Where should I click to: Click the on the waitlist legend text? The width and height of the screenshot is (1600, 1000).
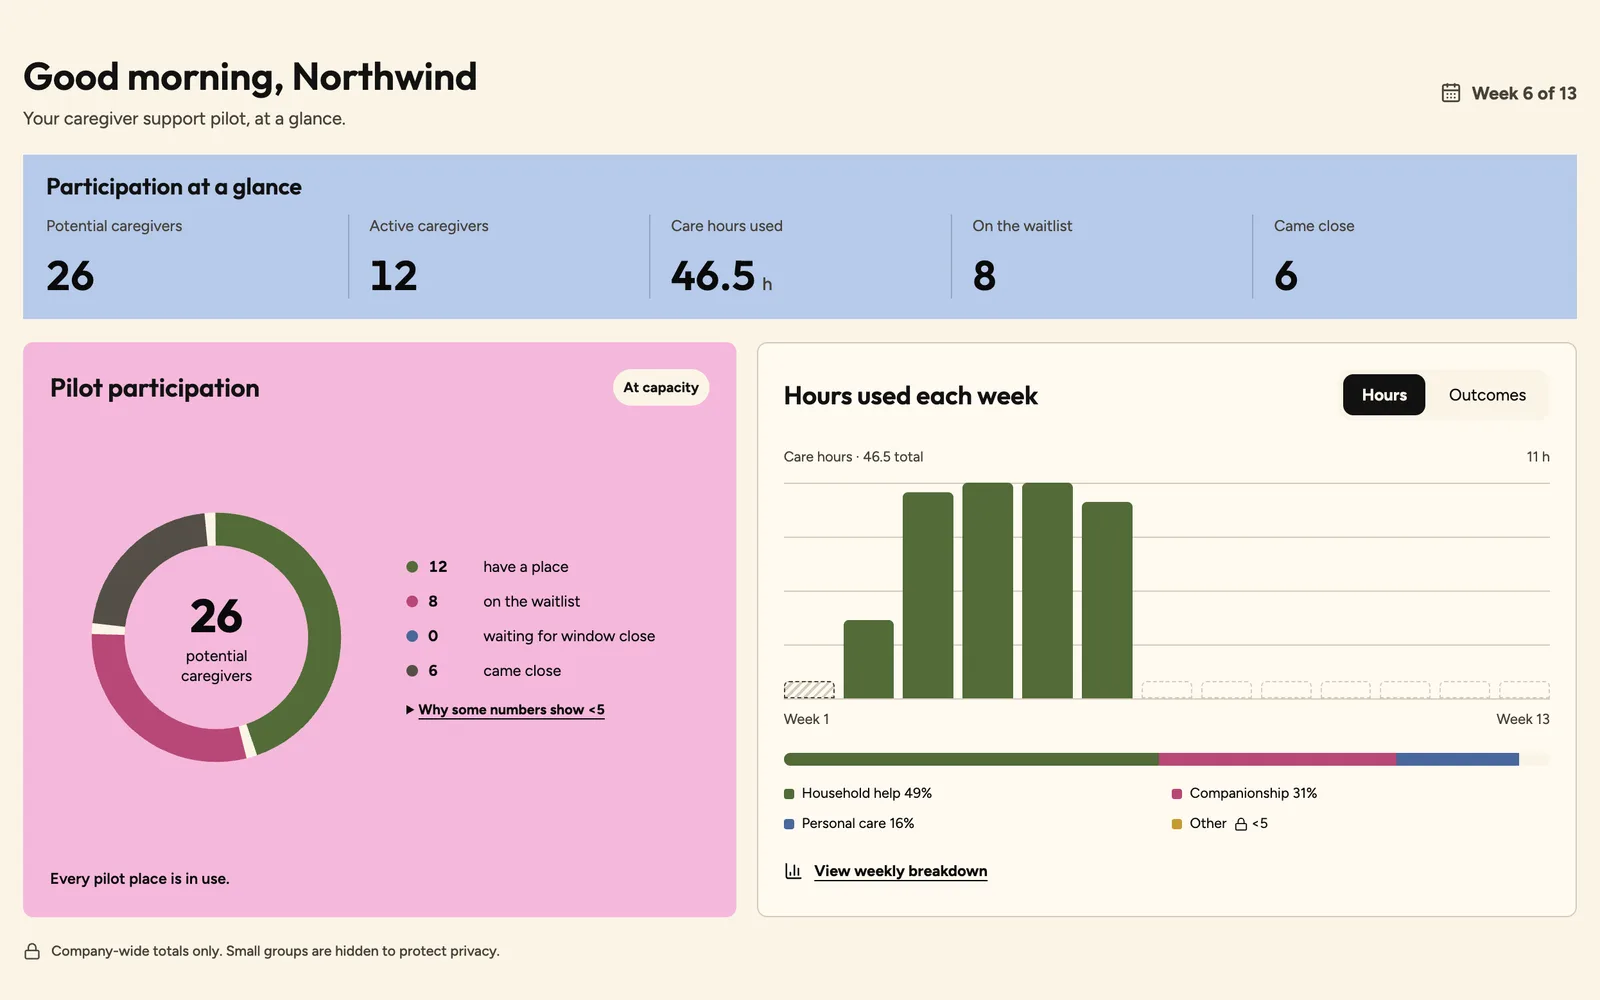click(x=532, y=601)
